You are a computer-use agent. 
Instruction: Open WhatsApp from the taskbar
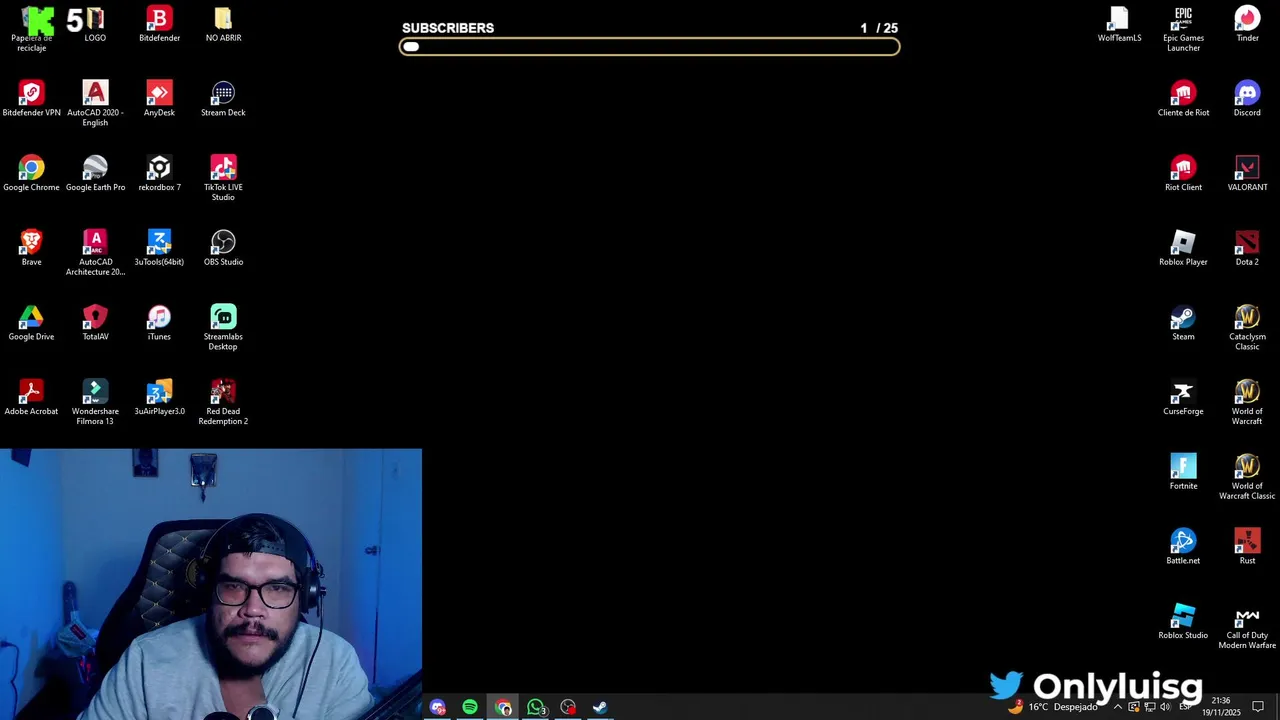pos(536,707)
